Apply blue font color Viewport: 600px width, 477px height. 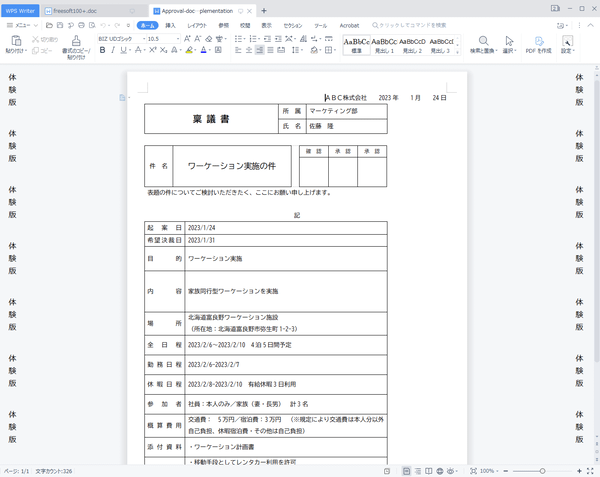(x=204, y=50)
